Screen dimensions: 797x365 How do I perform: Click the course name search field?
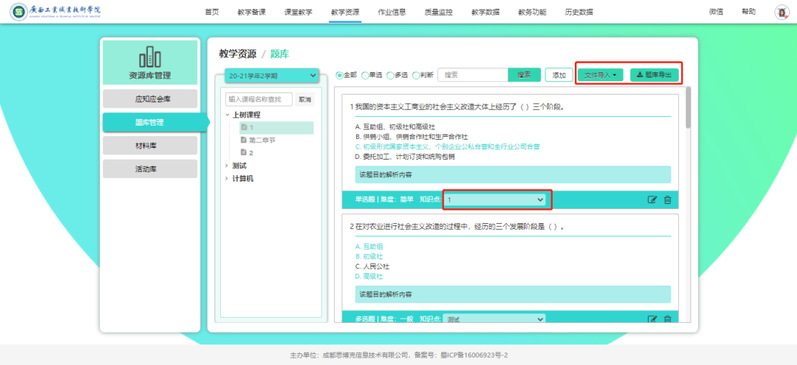click(259, 99)
